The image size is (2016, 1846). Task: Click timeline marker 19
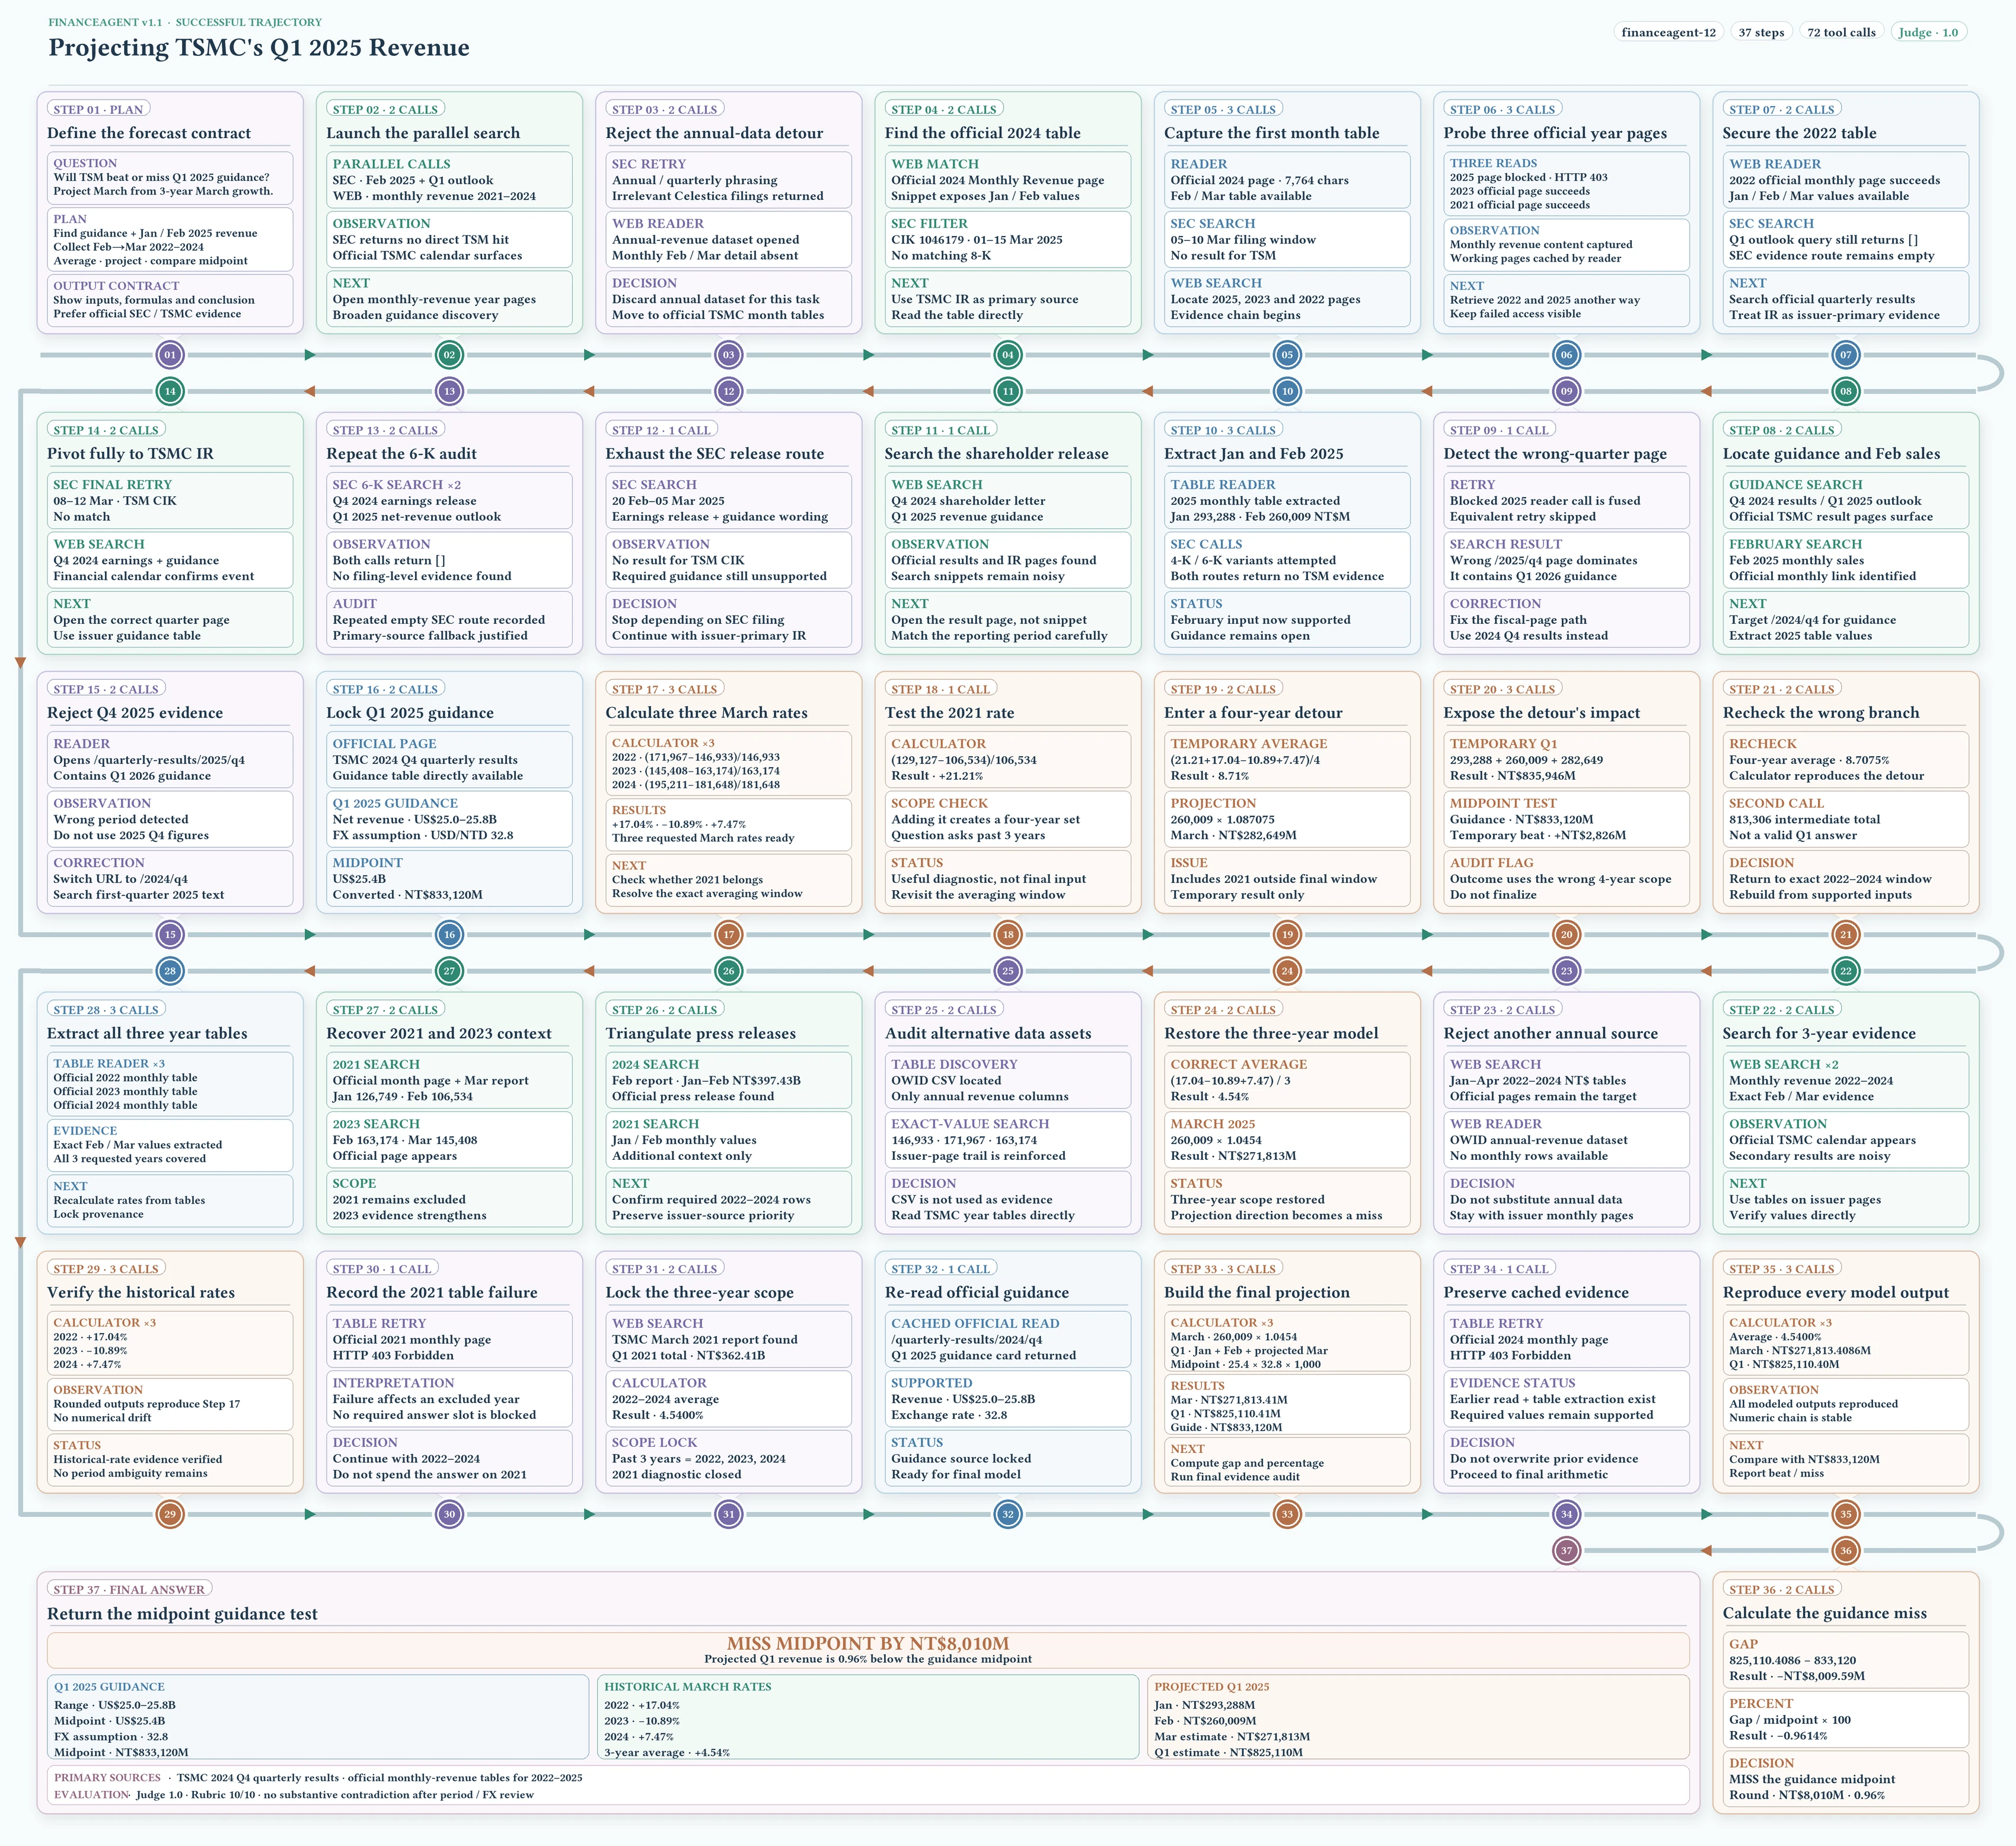[x=1287, y=934]
